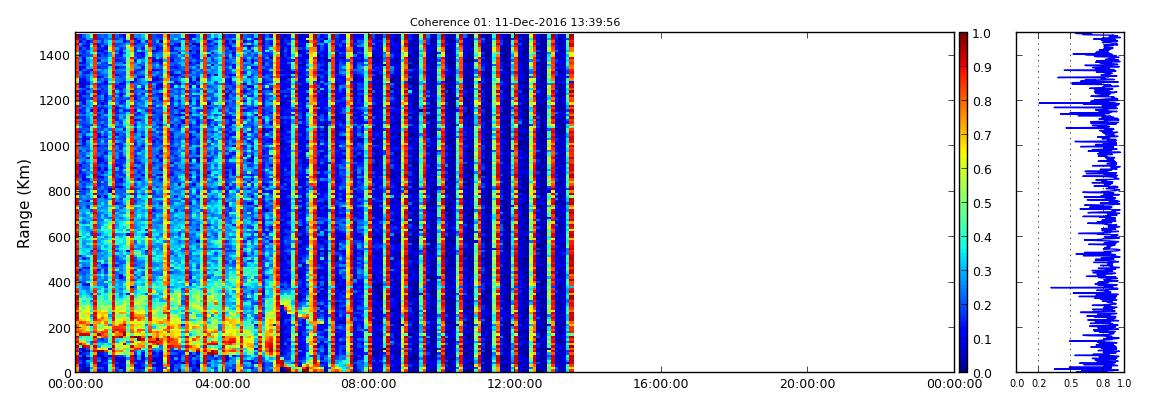Click the 04:00:00 time axis label
Screen dimensions: 1150x407
coord(221,384)
